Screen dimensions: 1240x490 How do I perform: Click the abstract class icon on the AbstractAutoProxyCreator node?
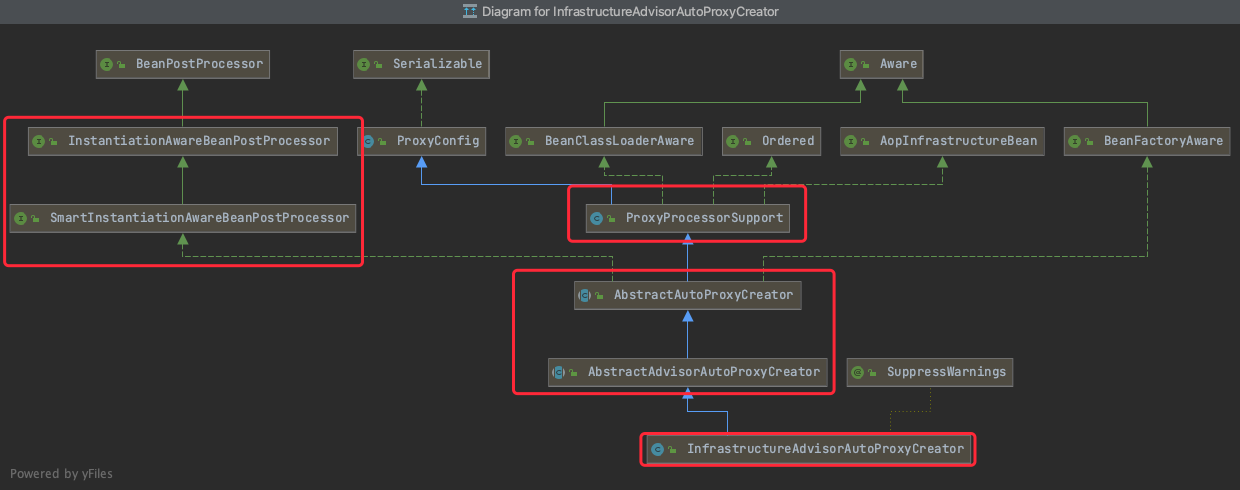585,295
